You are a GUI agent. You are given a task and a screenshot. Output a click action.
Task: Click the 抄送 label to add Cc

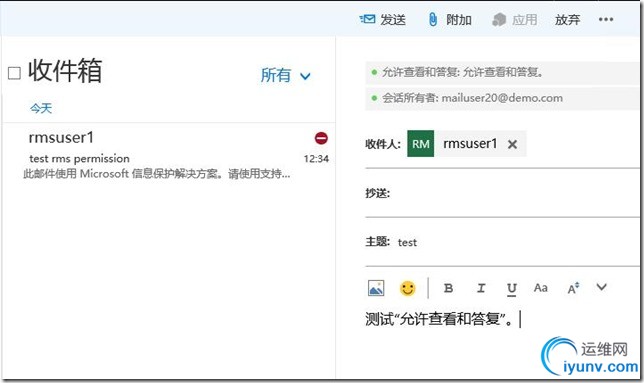377,193
